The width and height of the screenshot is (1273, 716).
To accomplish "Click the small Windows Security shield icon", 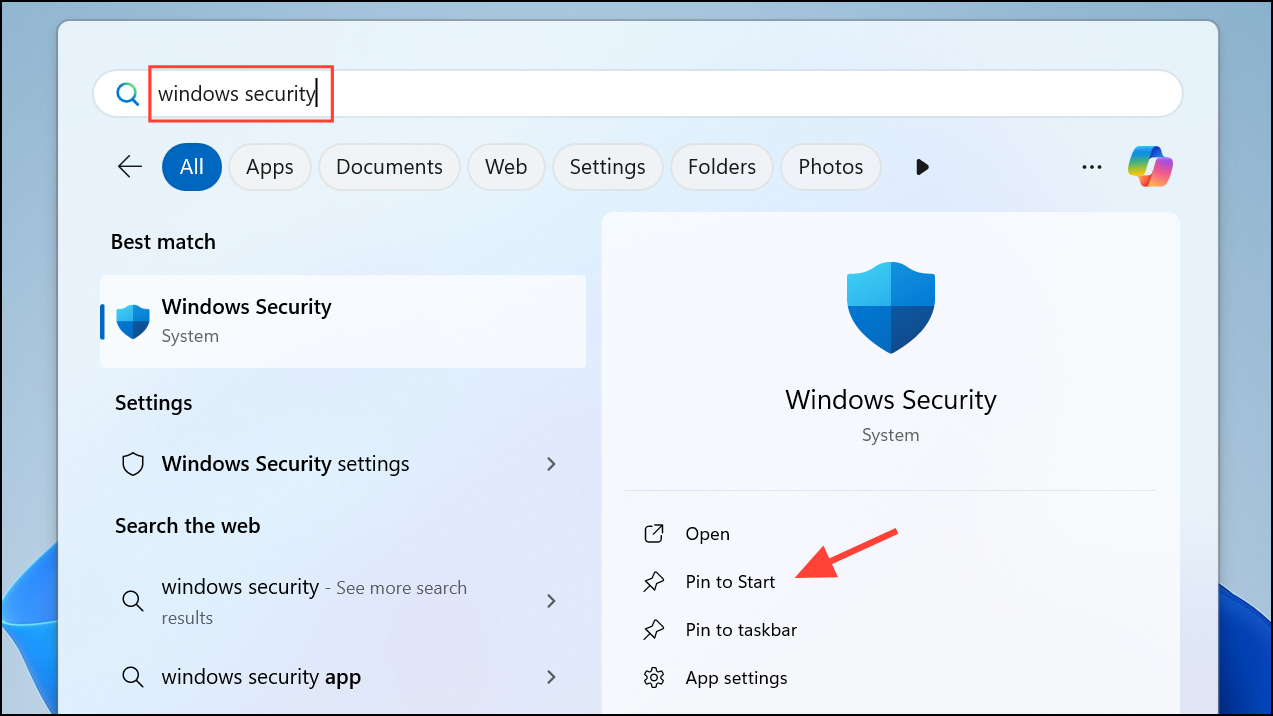I will [133, 321].
